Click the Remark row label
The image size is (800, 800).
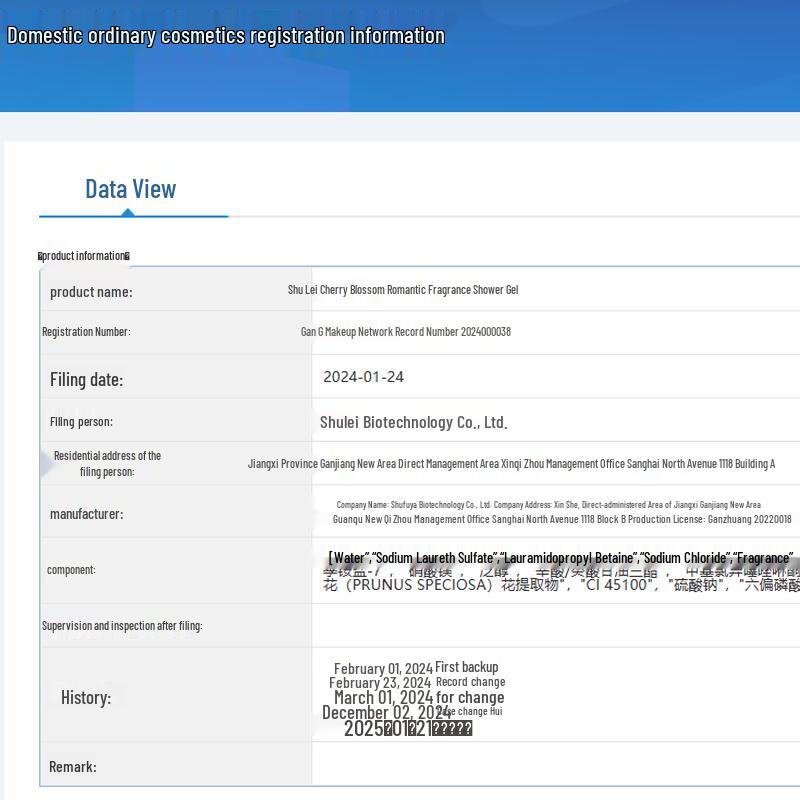[73, 767]
